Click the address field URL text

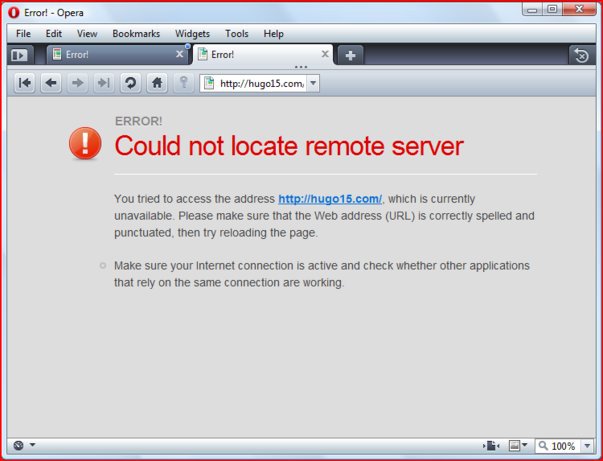point(262,83)
